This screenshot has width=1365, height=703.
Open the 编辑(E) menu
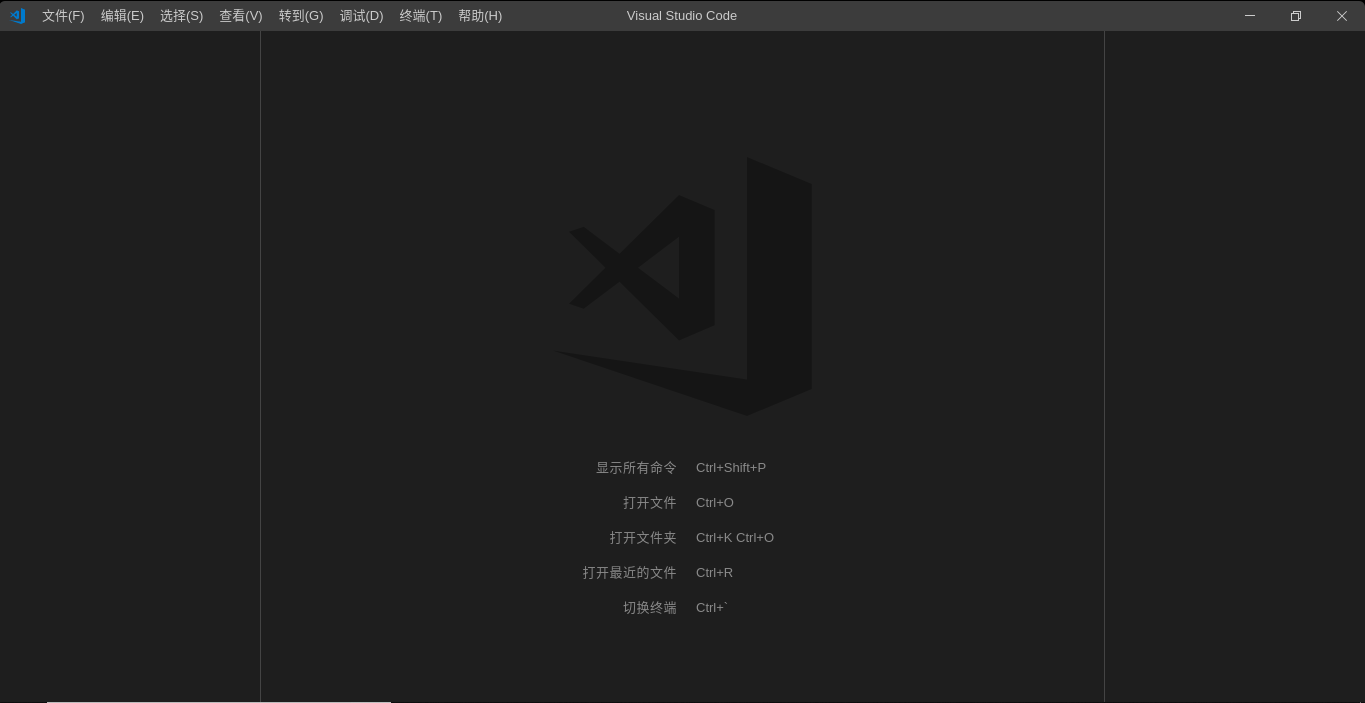click(x=122, y=15)
